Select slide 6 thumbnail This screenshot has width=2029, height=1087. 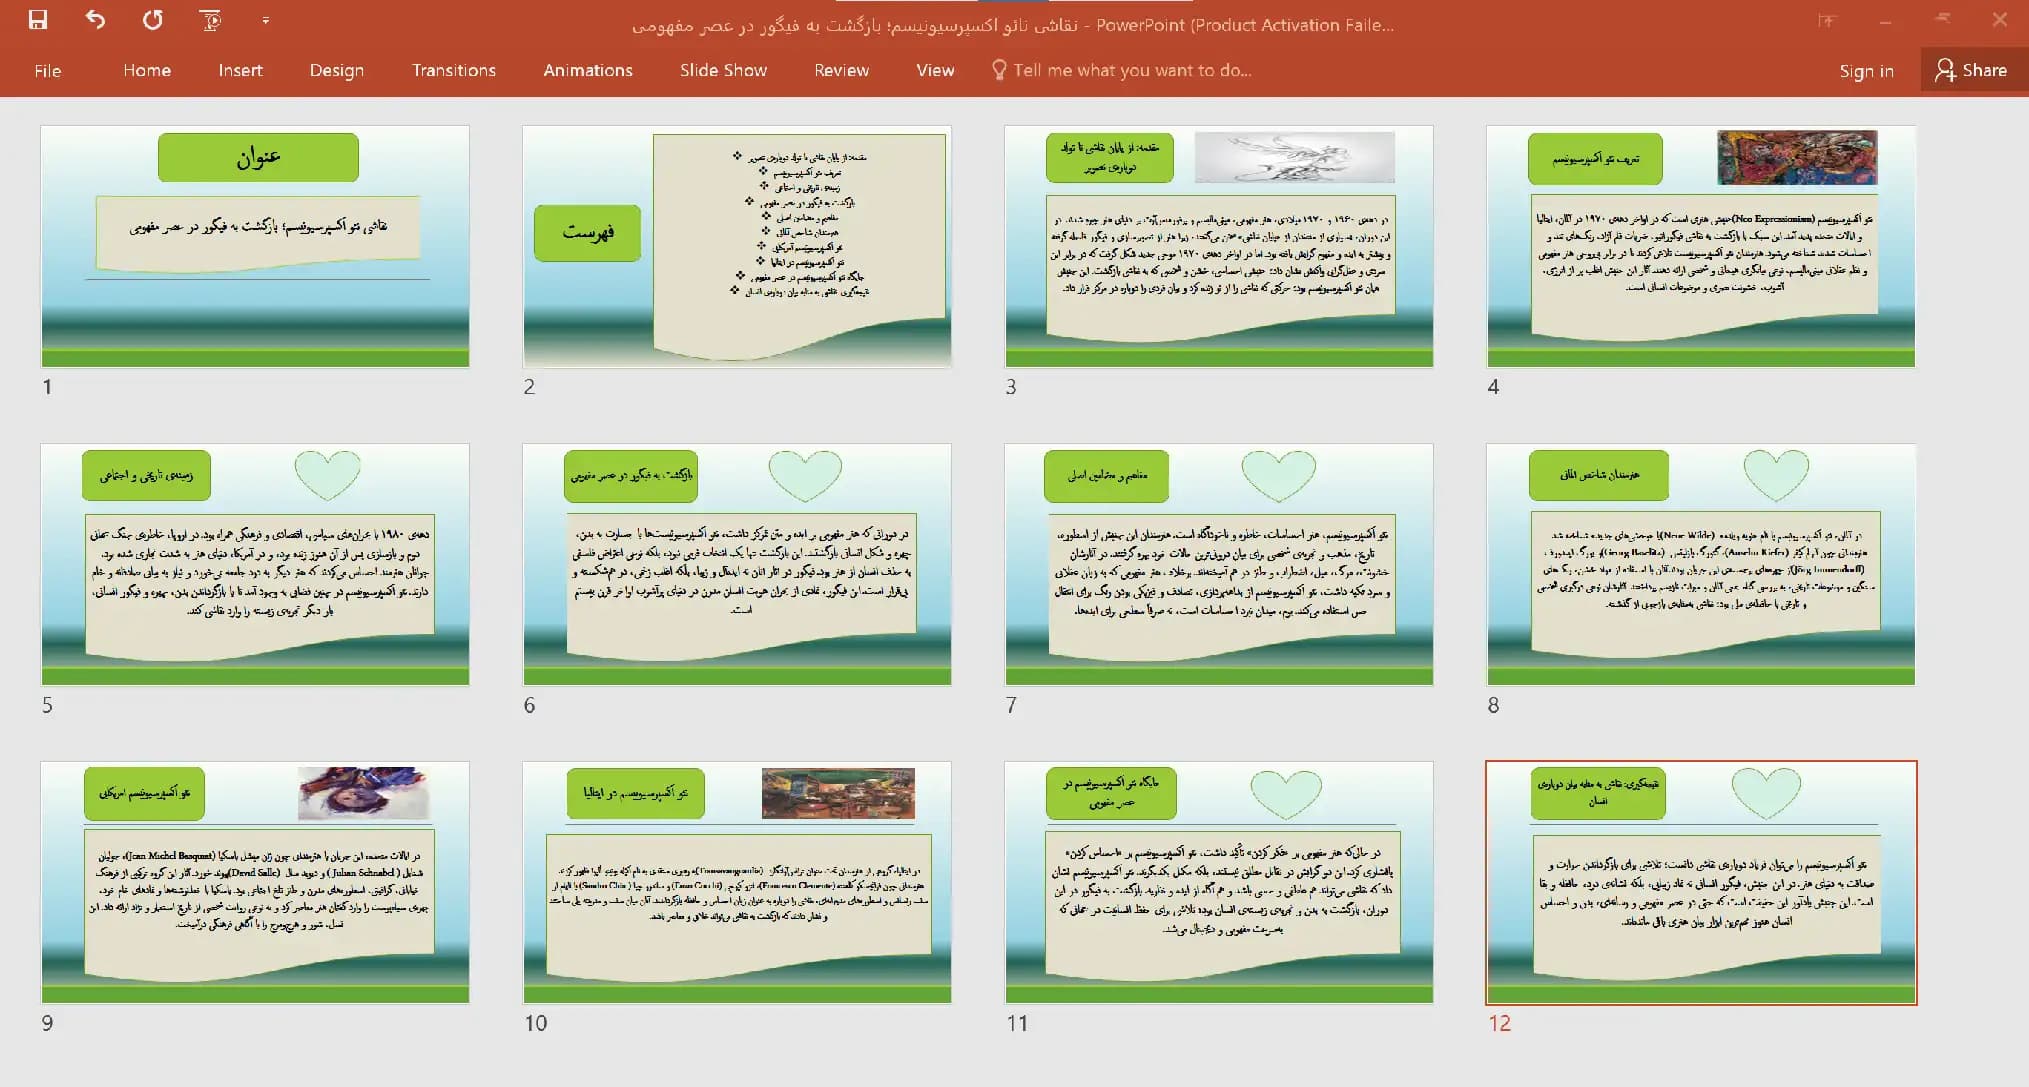click(737, 565)
